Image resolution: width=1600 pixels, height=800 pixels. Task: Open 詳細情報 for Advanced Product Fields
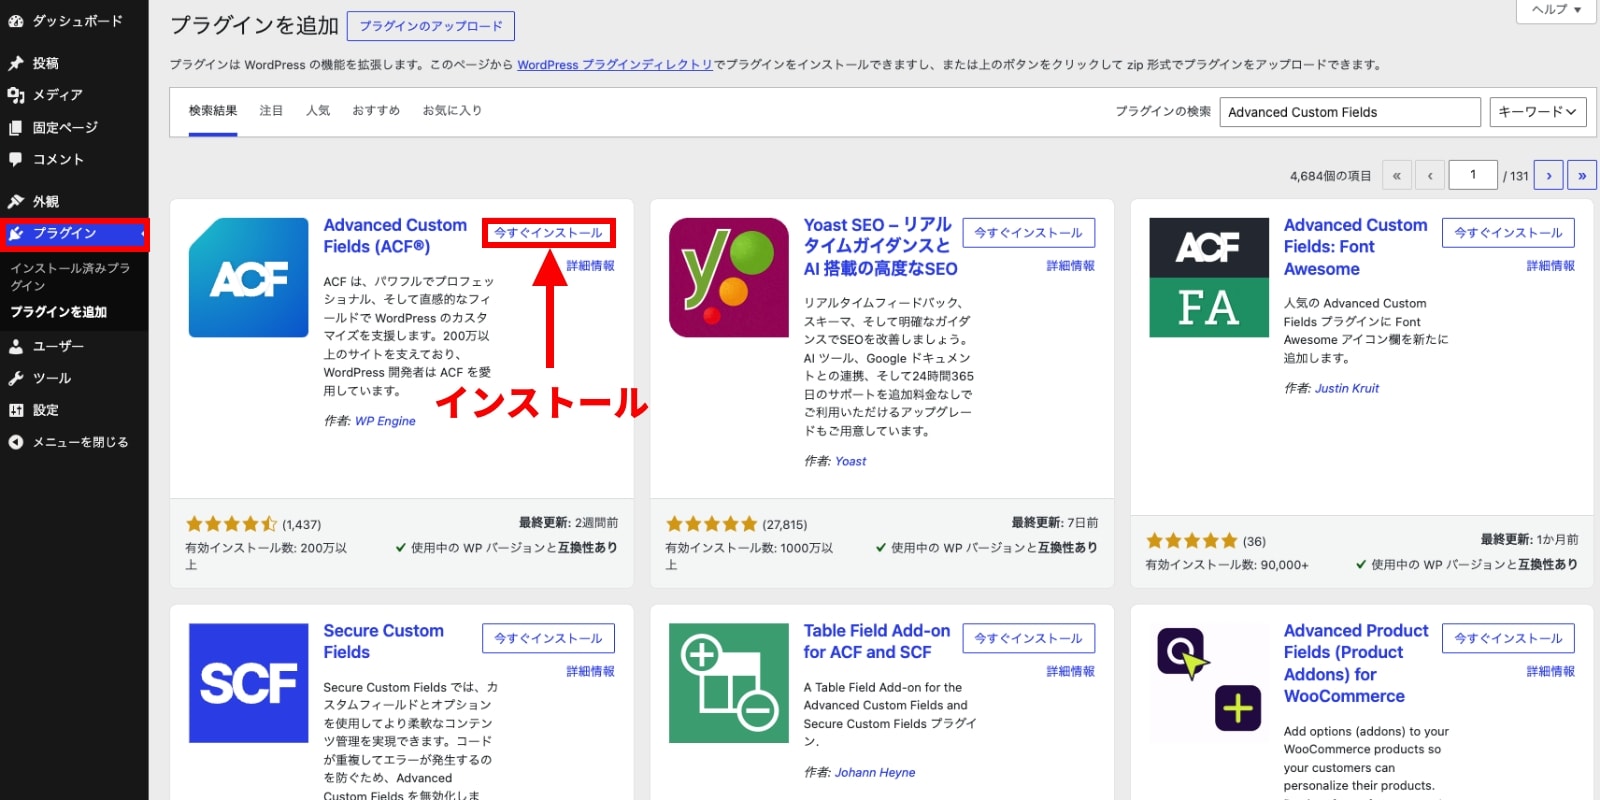[x=1551, y=671]
